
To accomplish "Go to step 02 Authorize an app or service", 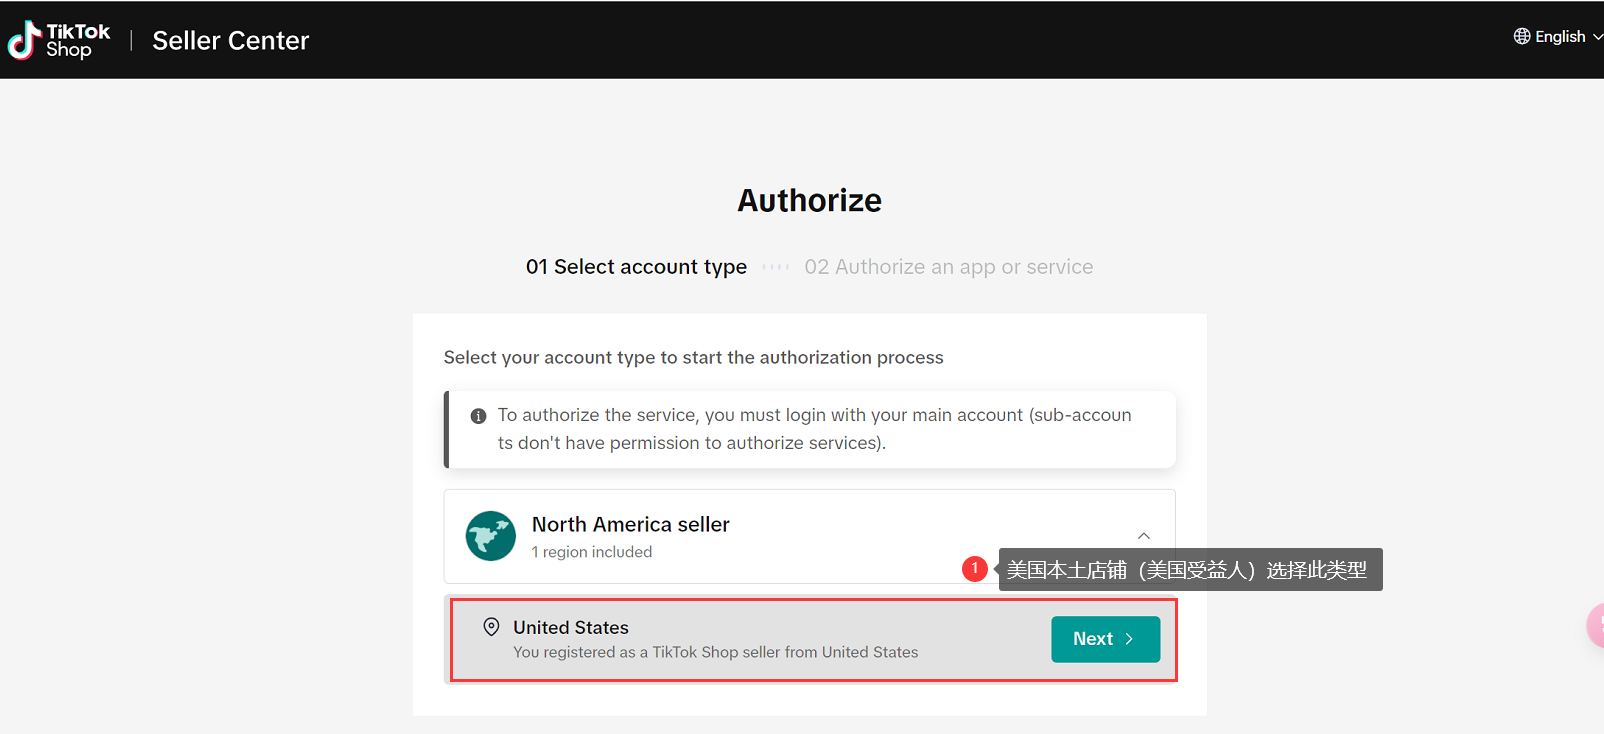I will tap(948, 267).
